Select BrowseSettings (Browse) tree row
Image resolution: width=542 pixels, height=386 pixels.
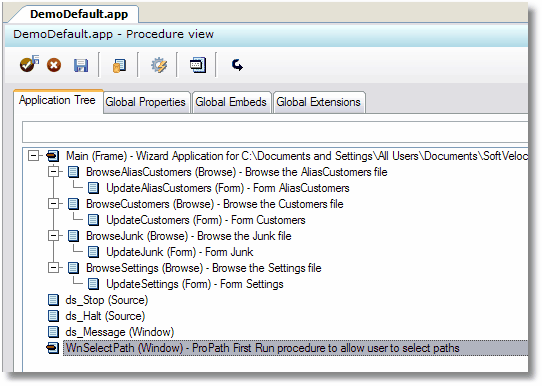204,268
